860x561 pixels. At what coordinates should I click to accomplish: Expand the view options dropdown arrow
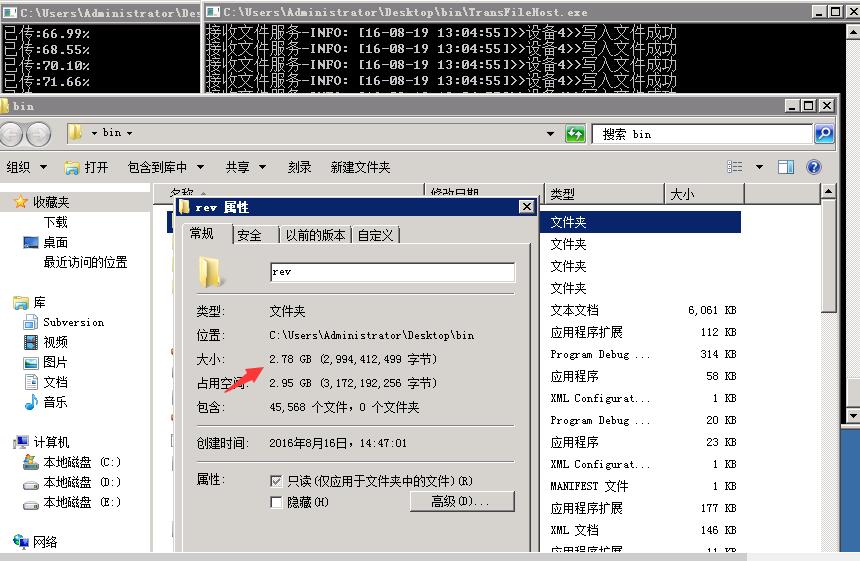tap(760, 167)
